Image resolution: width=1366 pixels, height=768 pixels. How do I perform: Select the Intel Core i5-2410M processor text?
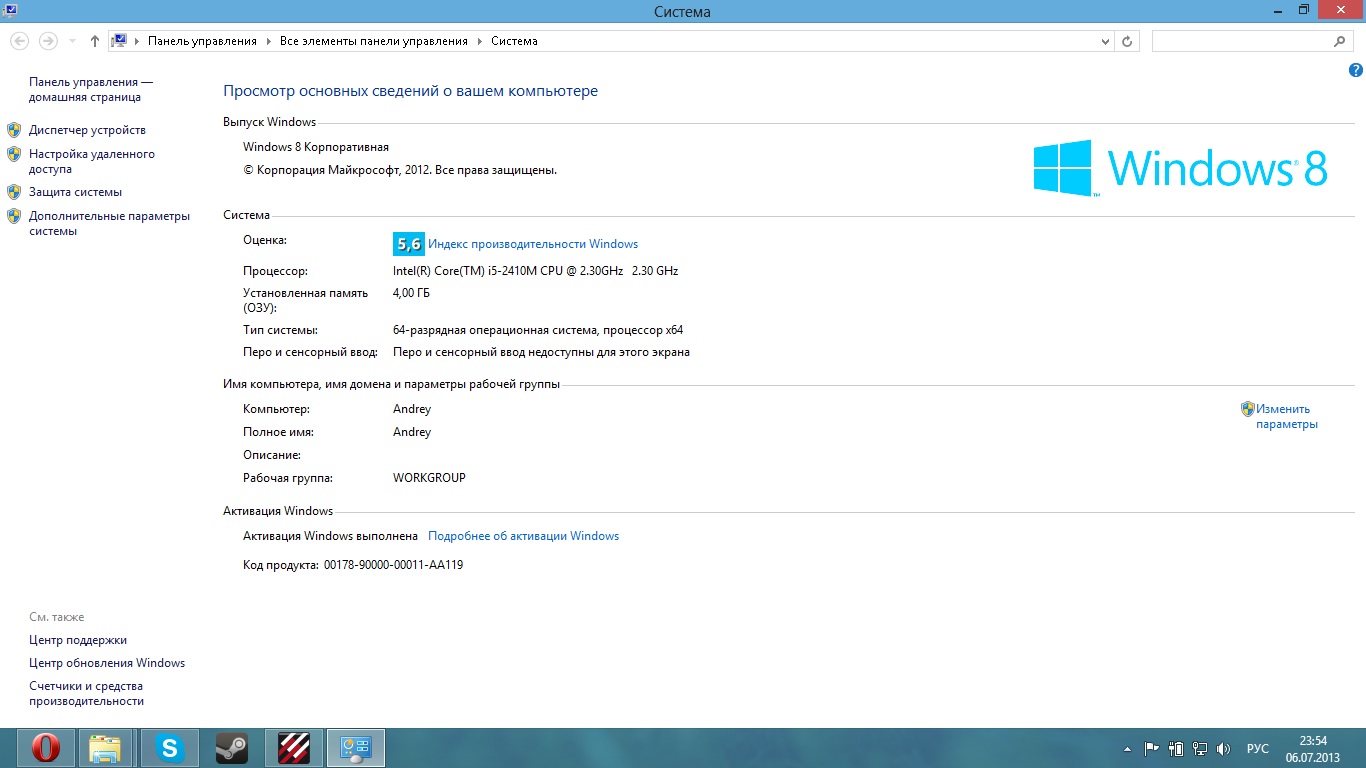tap(536, 271)
